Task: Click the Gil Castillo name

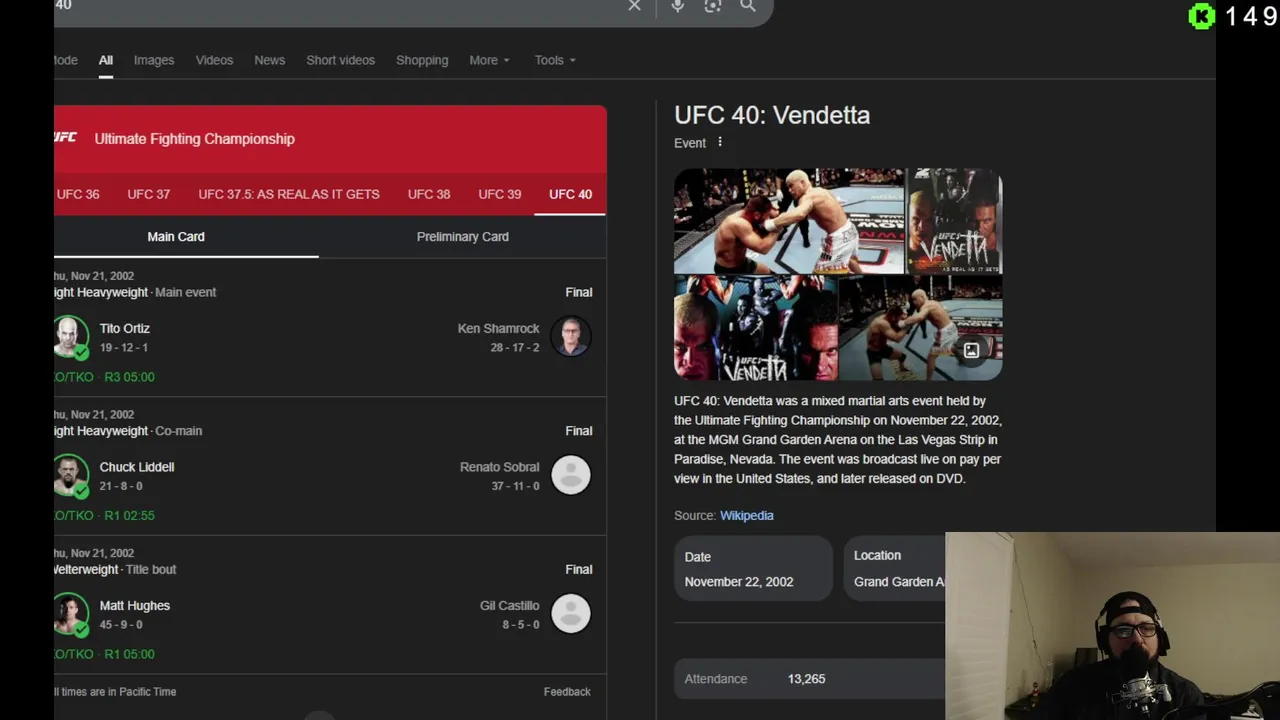Action: 509,605
